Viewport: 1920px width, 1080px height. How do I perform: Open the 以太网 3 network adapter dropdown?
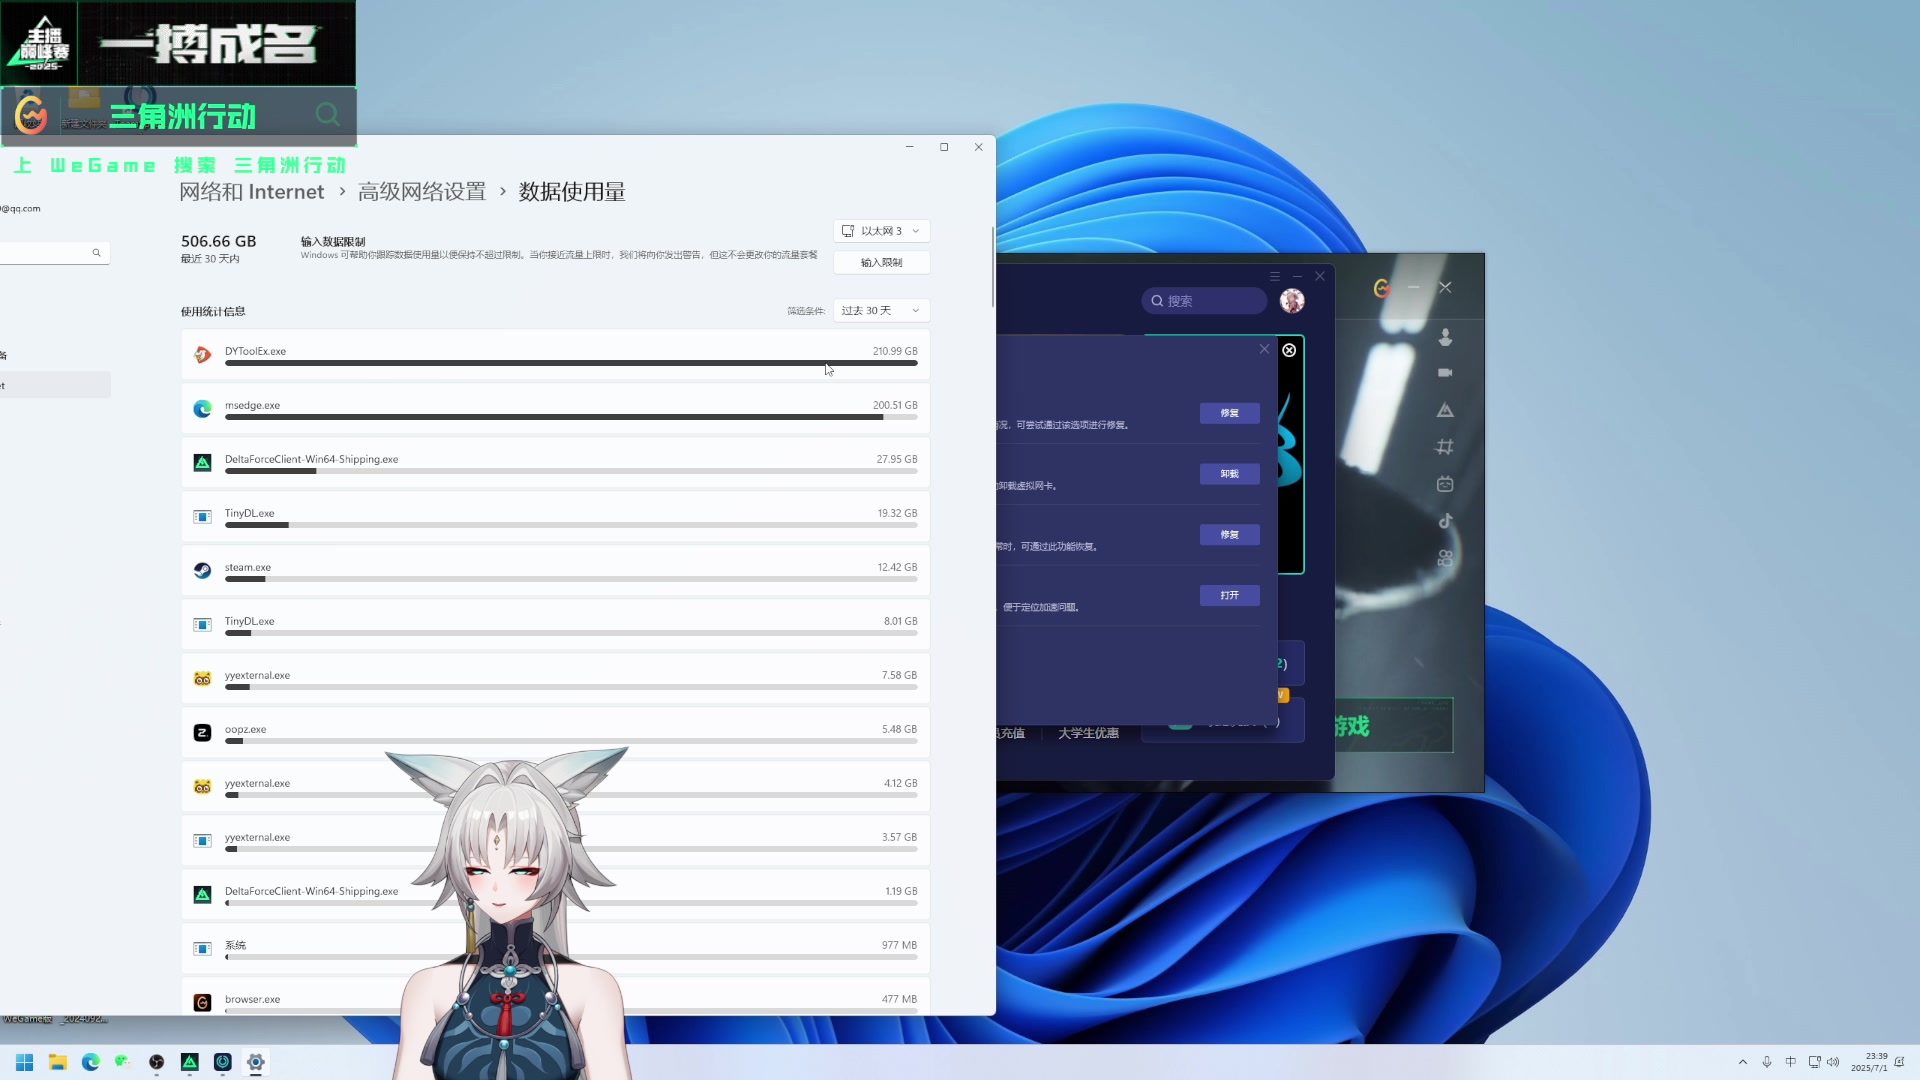(881, 231)
